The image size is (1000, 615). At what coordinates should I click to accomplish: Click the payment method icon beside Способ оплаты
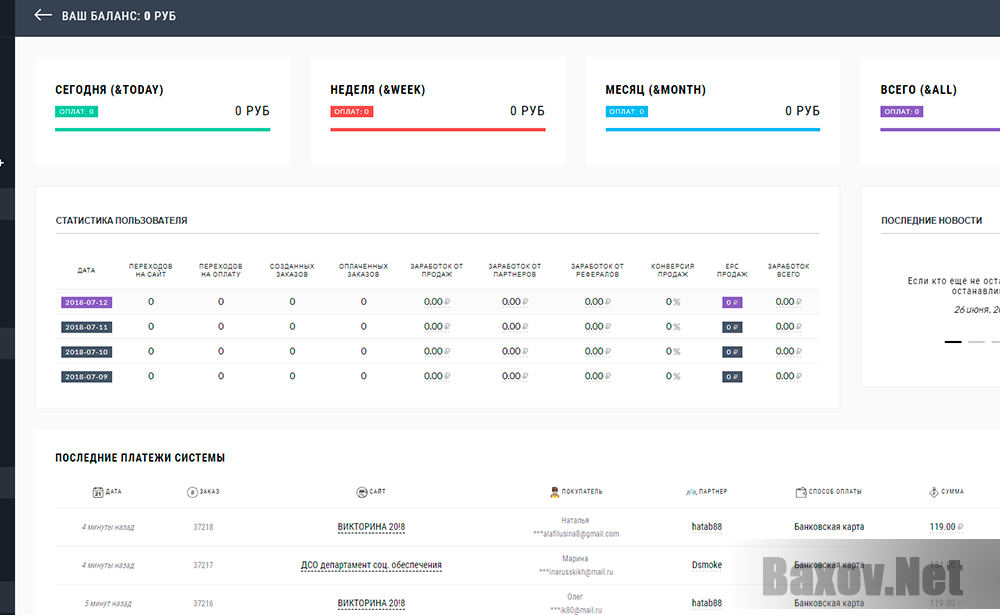(801, 492)
